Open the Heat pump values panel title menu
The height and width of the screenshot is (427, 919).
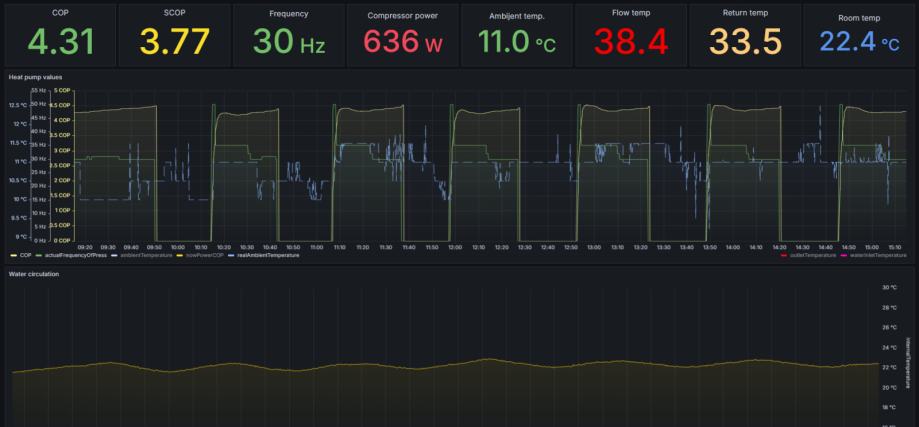(x=35, y=77)
